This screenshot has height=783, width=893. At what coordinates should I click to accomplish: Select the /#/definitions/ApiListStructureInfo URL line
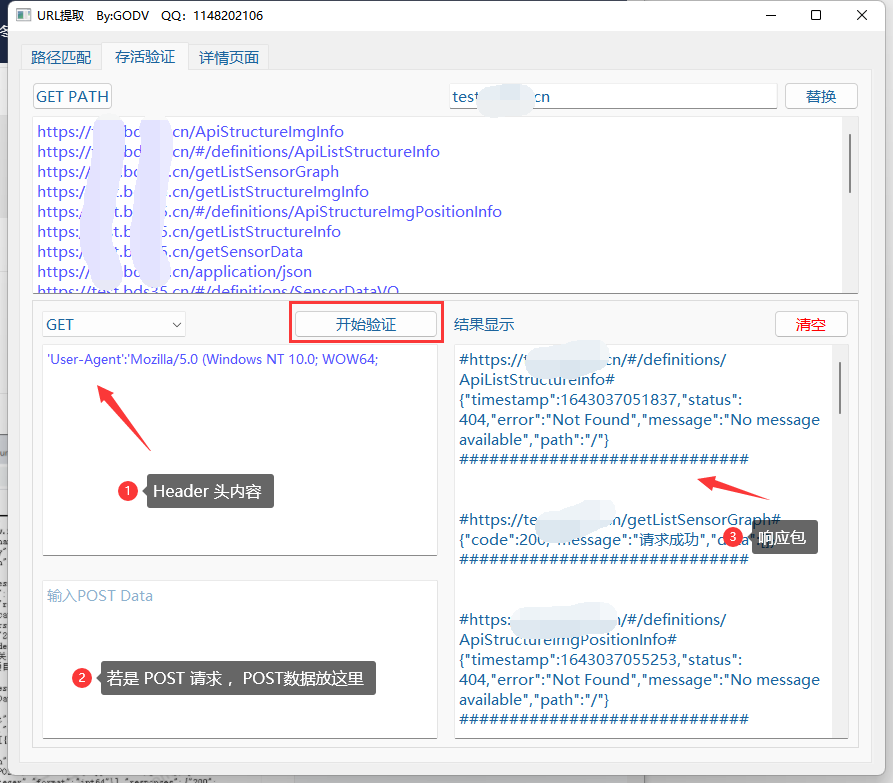point(238,151)
